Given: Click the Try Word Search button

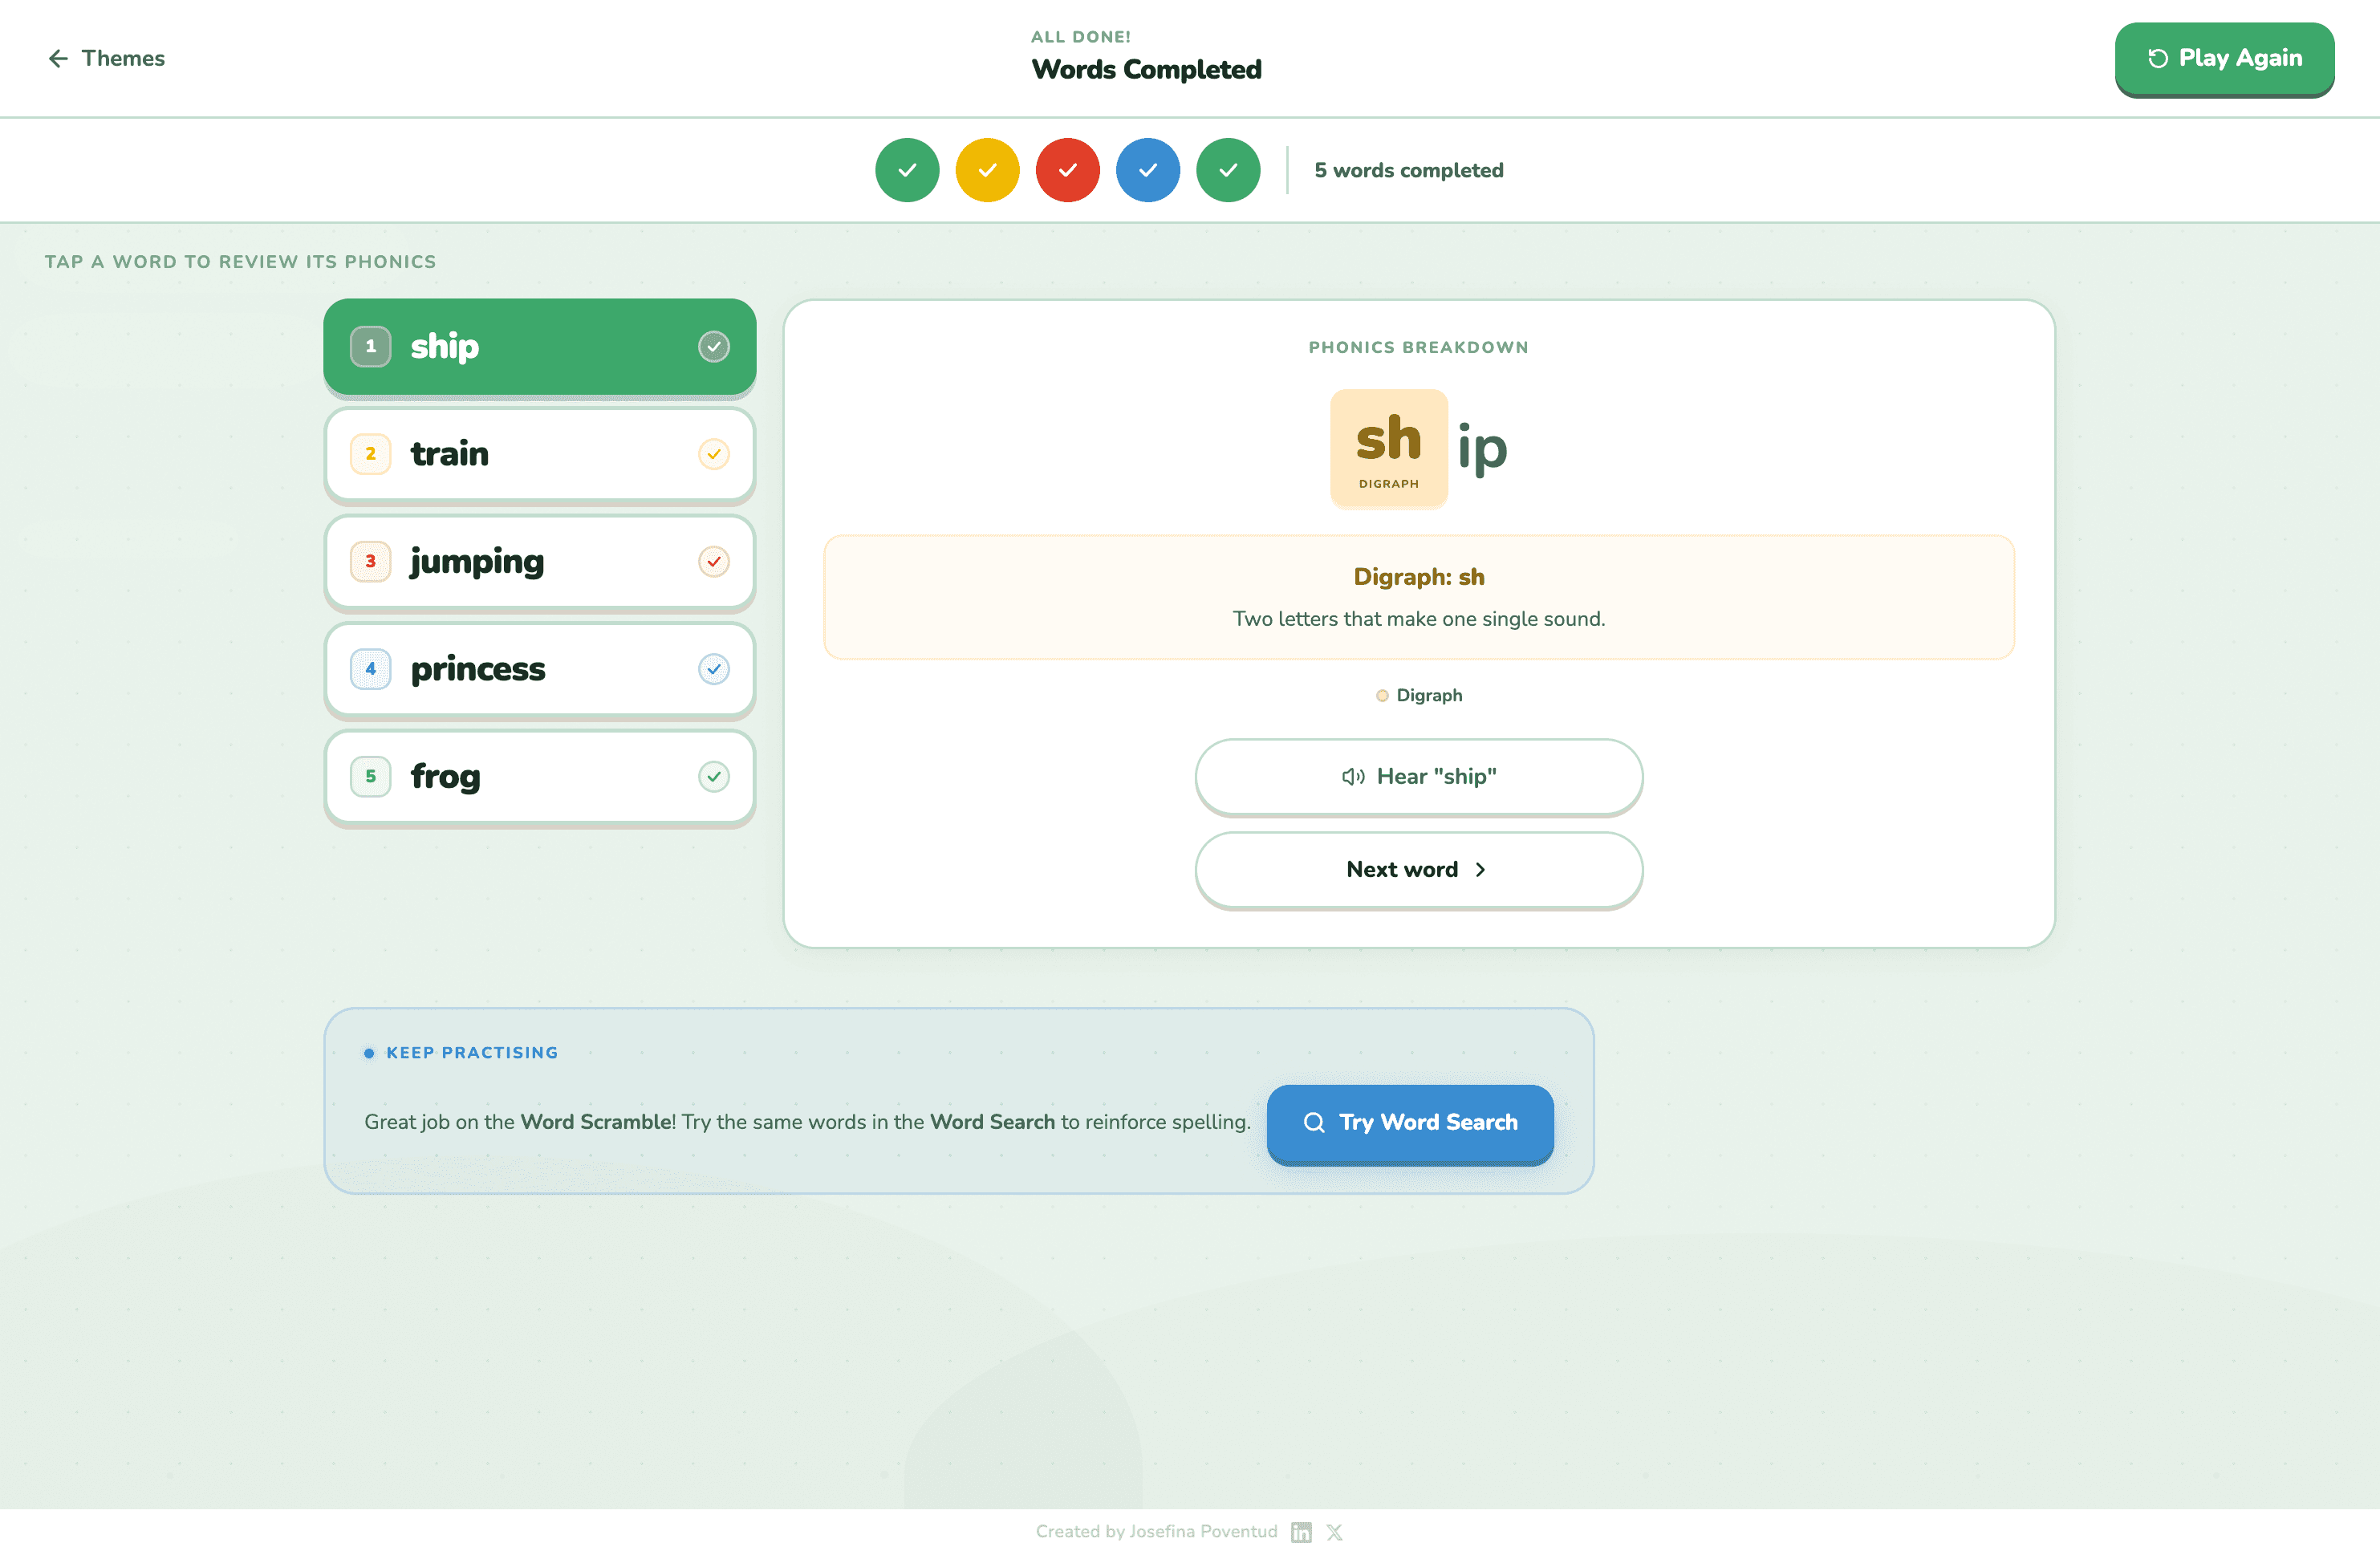Looking at the screenshot, I should coord(1410,1123).
